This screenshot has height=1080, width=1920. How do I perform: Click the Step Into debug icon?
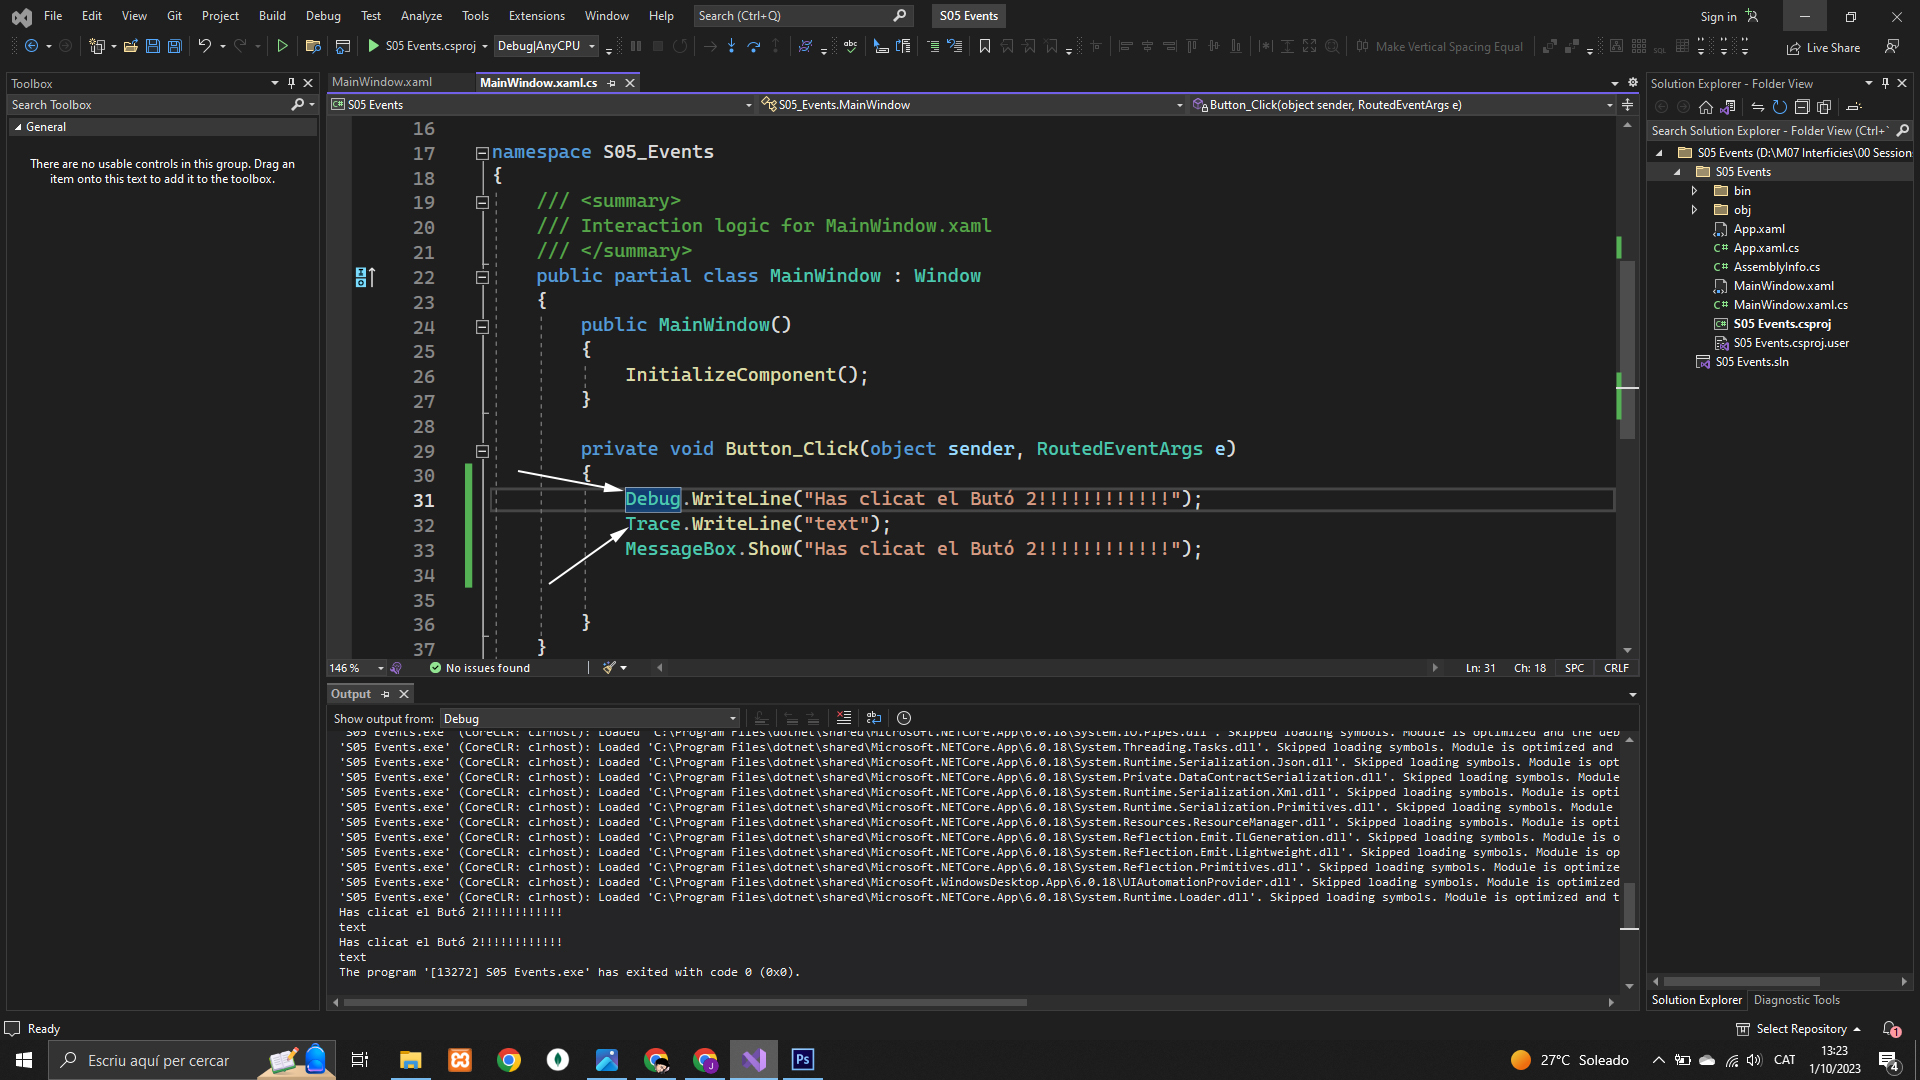[x=731, y=46]
